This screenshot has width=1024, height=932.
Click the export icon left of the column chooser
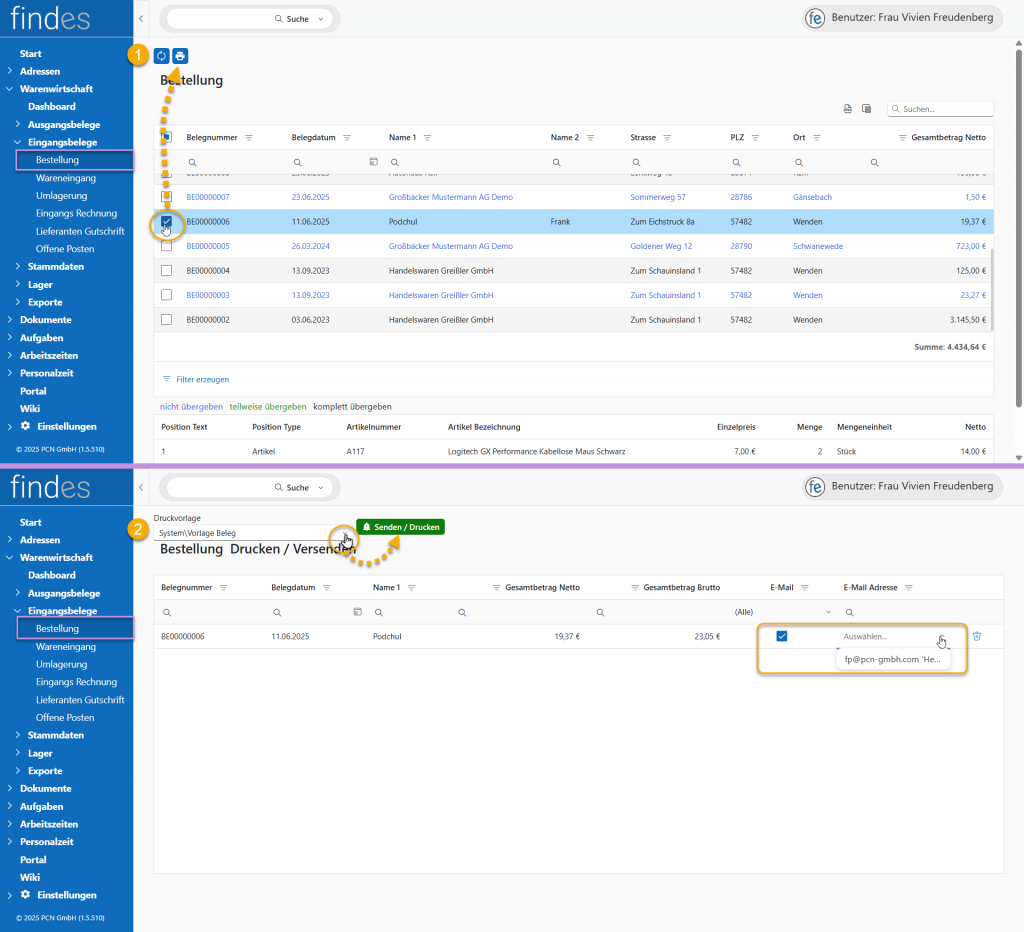pyautogui.click(x=848, y=109)
